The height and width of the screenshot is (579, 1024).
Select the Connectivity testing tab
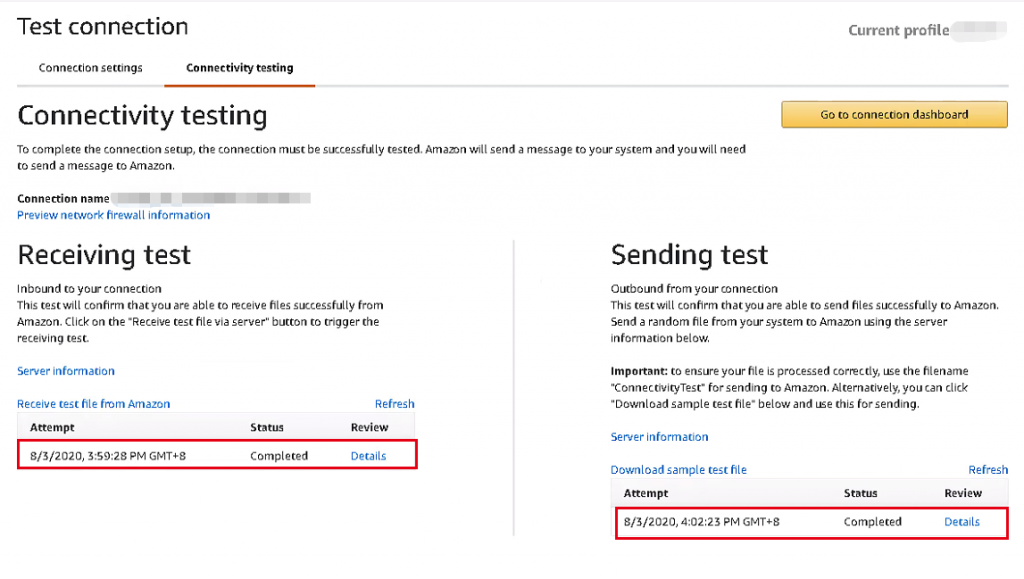[x=240, y=68]
